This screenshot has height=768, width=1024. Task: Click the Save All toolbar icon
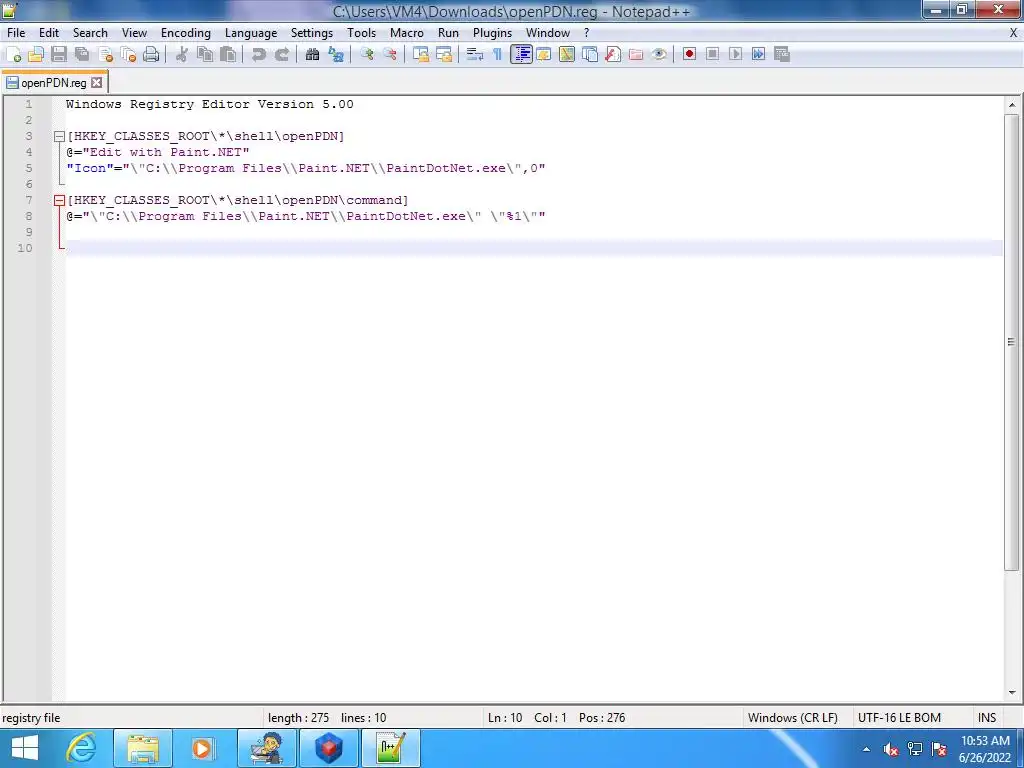82,54
